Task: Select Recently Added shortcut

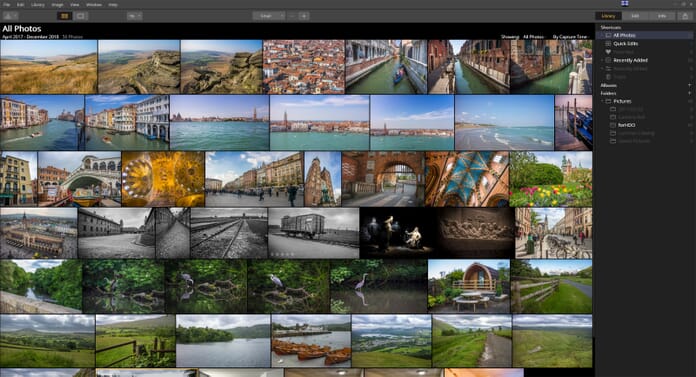Action: pyautogui.click(x=630, y=60)
